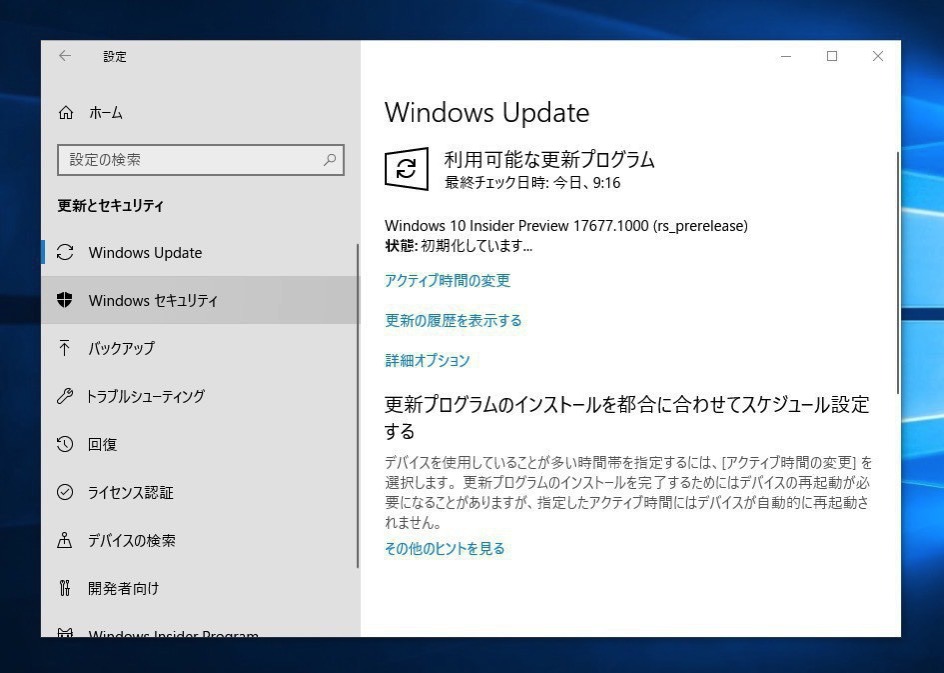
Task: Click the ライセンス認証 checkmark circle icon
Action: [64, 492]
